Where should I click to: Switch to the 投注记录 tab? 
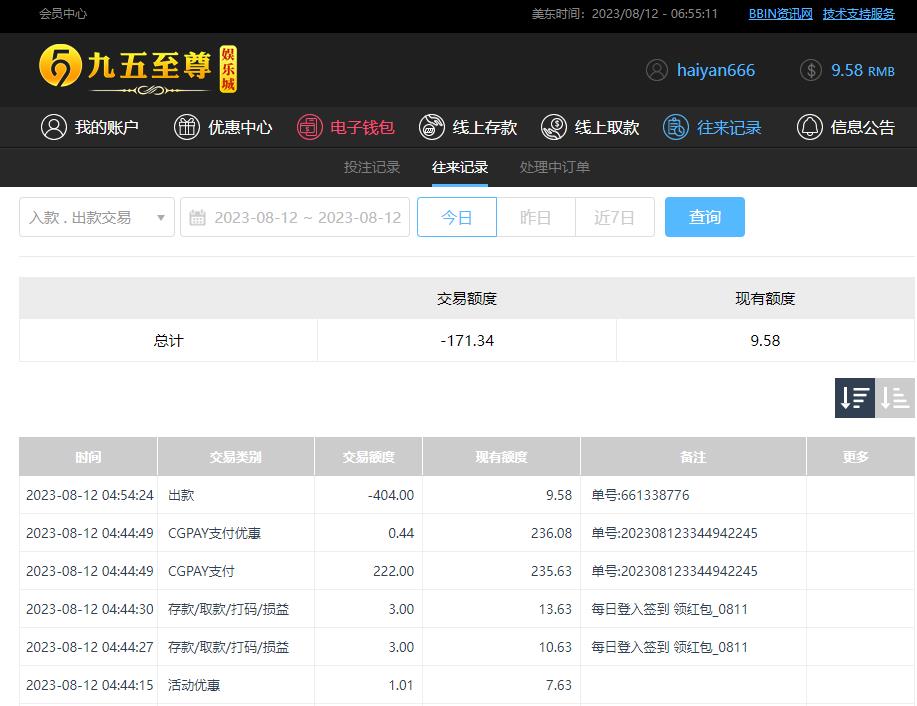[372, 167]
